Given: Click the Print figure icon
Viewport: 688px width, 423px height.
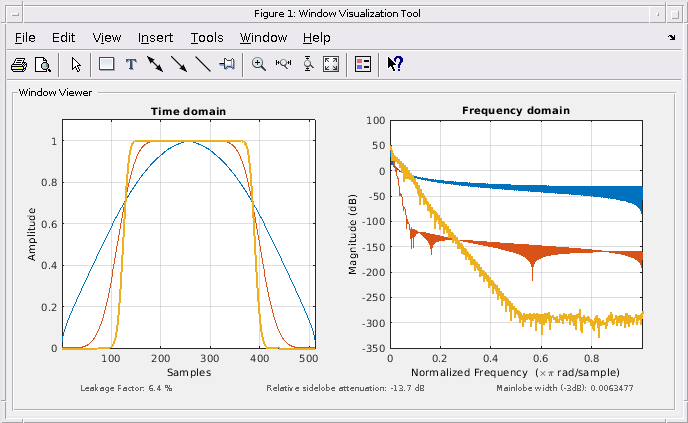Looking at the screenshot, I should pyautogui.click(x=19, y=65).
